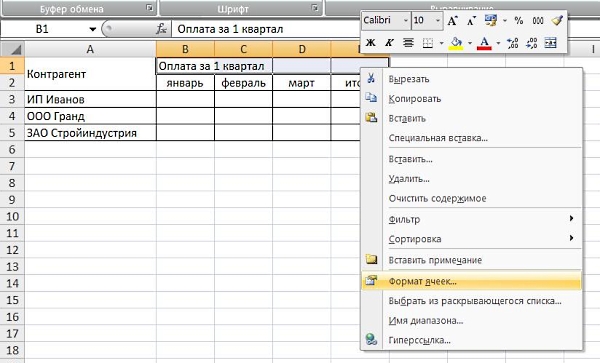Select column A header
Image resolution: width=600 pixels, height=363 pixels.
(90, 49)
